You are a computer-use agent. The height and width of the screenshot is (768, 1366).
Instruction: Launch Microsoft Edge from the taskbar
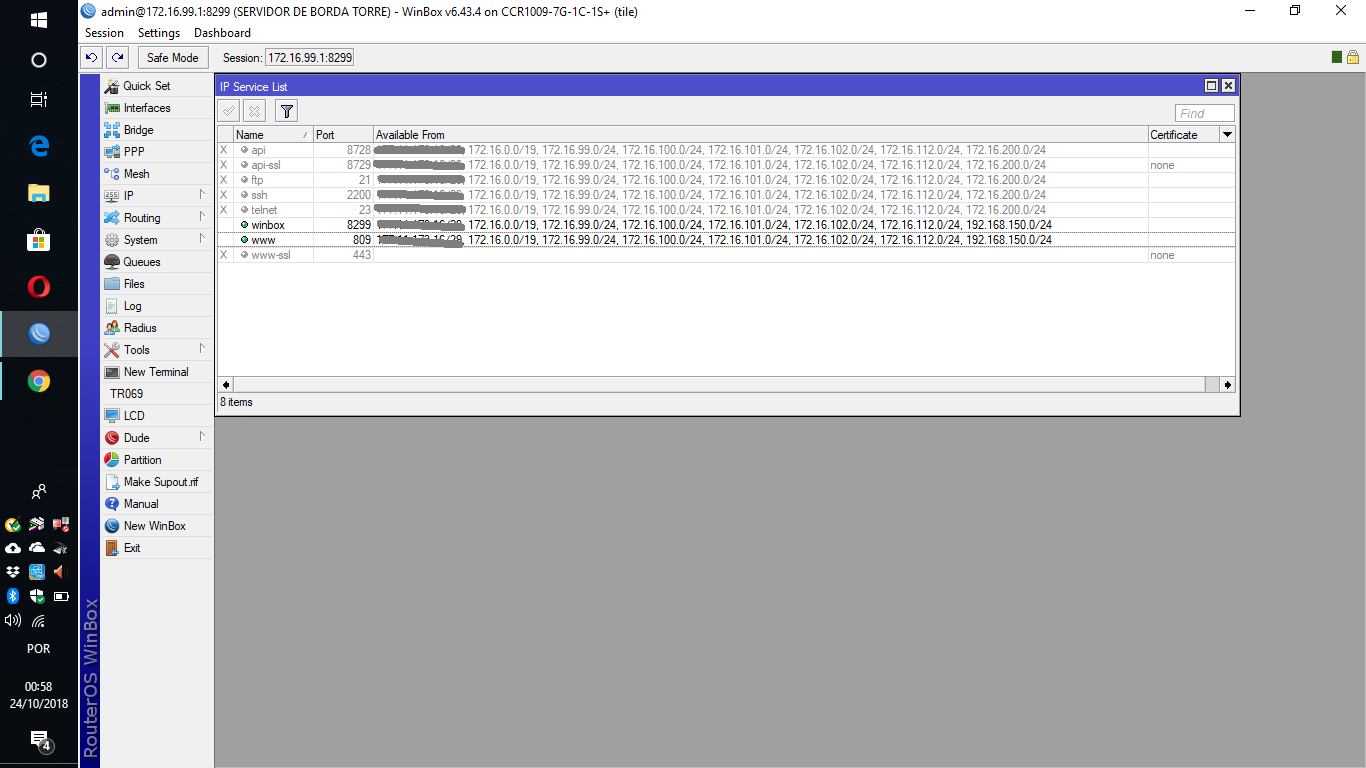[x=39, y=147]
